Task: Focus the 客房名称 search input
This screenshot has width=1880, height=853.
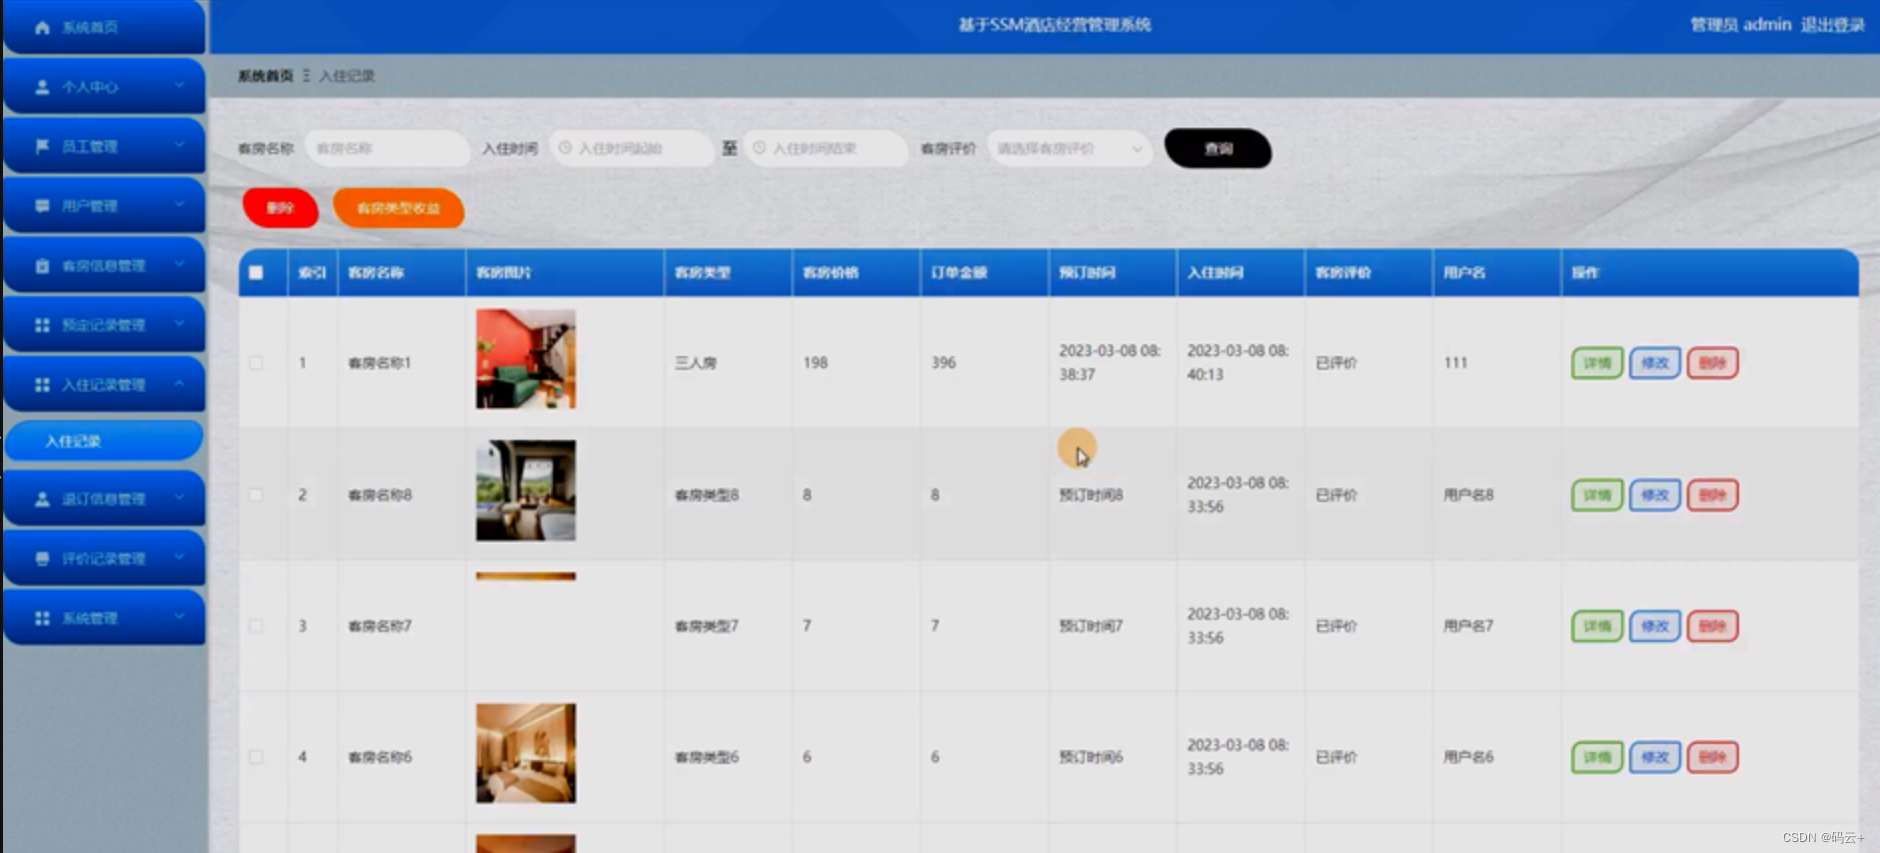Action: (387, 148)
